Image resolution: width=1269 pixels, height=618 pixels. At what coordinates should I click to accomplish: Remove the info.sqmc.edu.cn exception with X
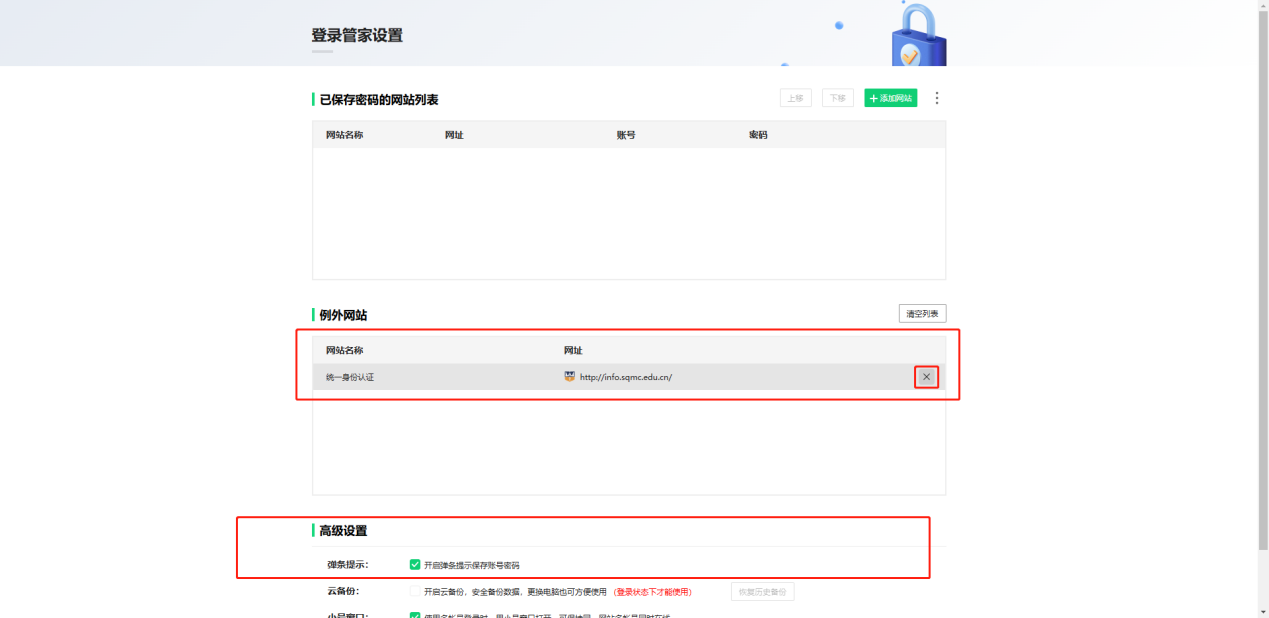click(x=926, y=377)
